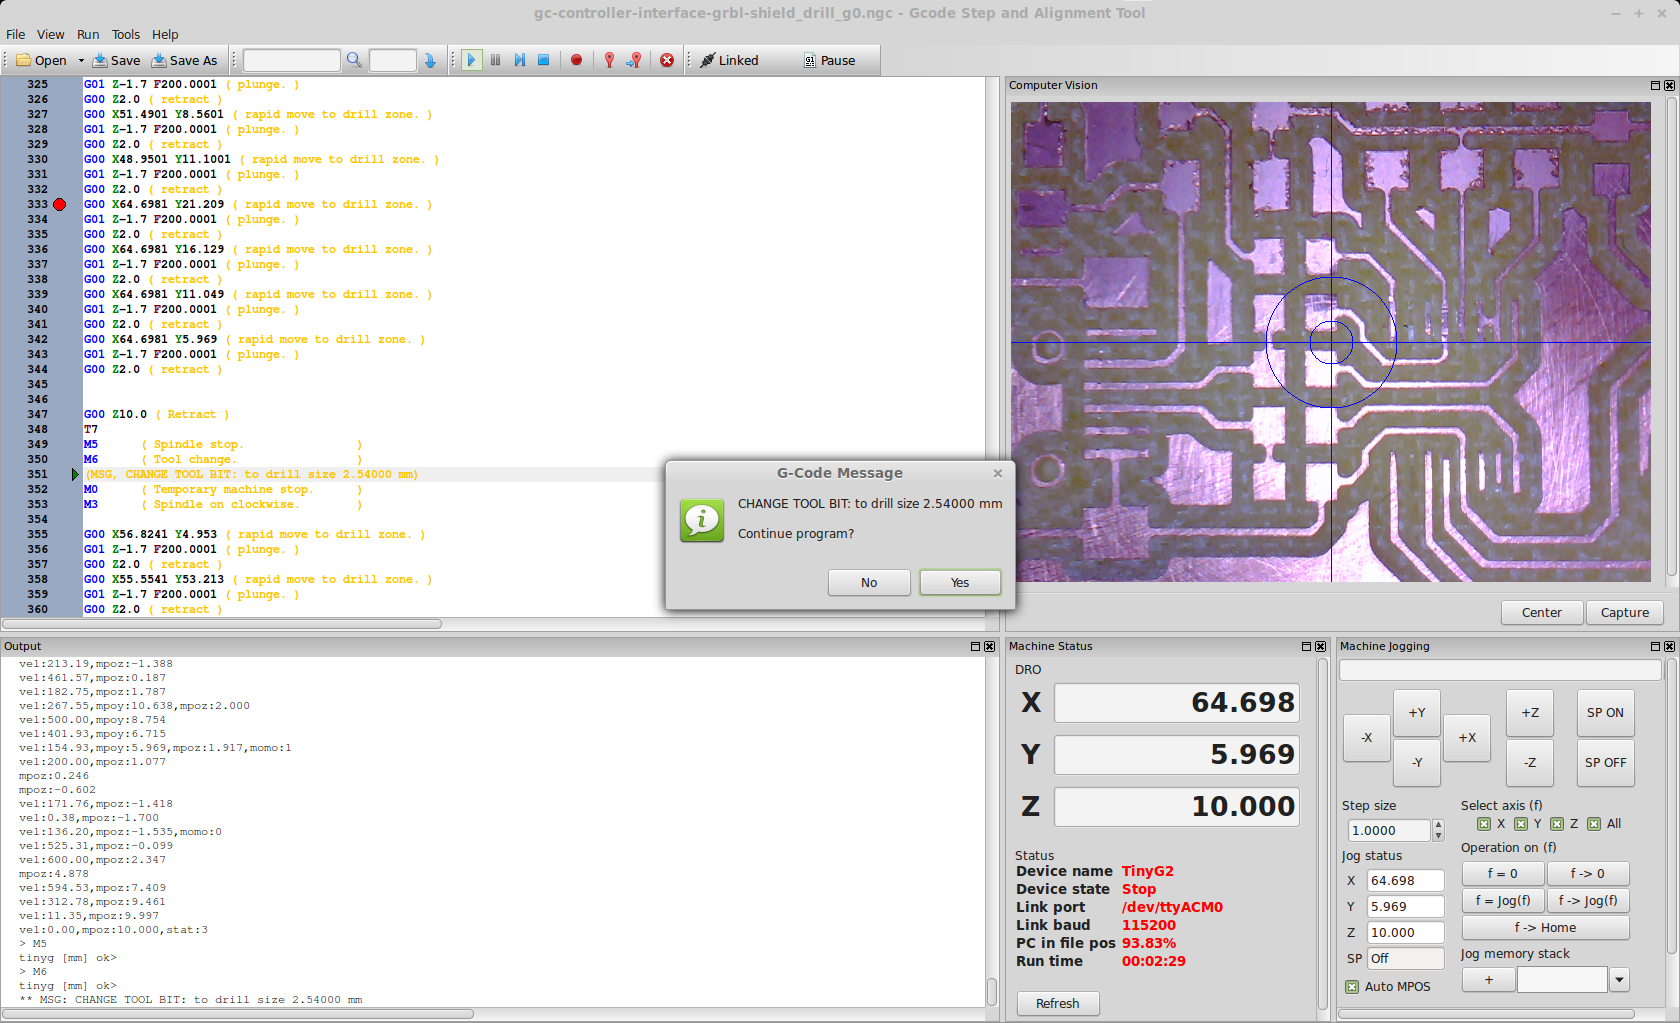Click the Center button under camera view
Screen dimensions: 1680x1023
point(1542,613)
